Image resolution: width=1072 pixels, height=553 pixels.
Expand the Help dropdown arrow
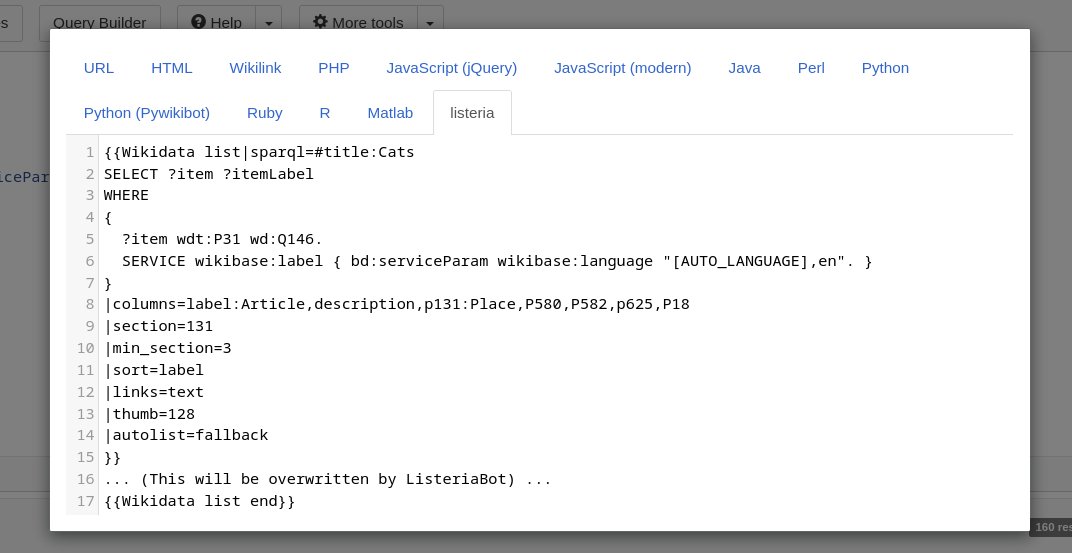coord(269,23)
